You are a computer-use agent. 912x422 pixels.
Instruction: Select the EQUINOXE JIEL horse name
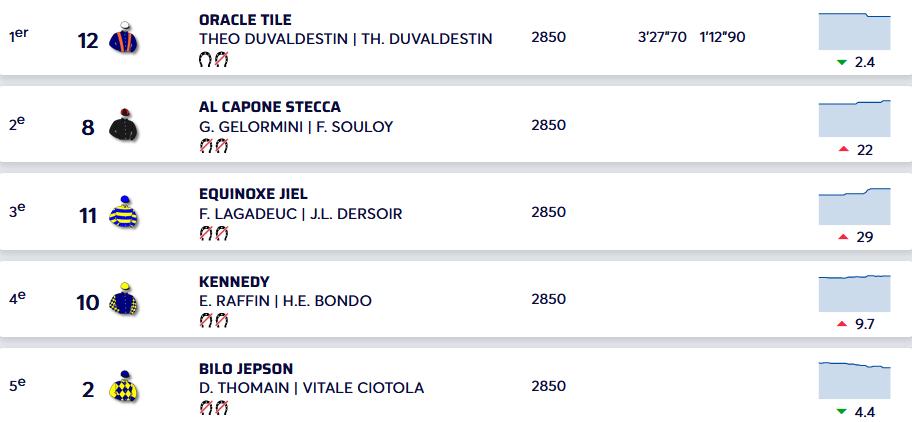[x=253, y=194]
